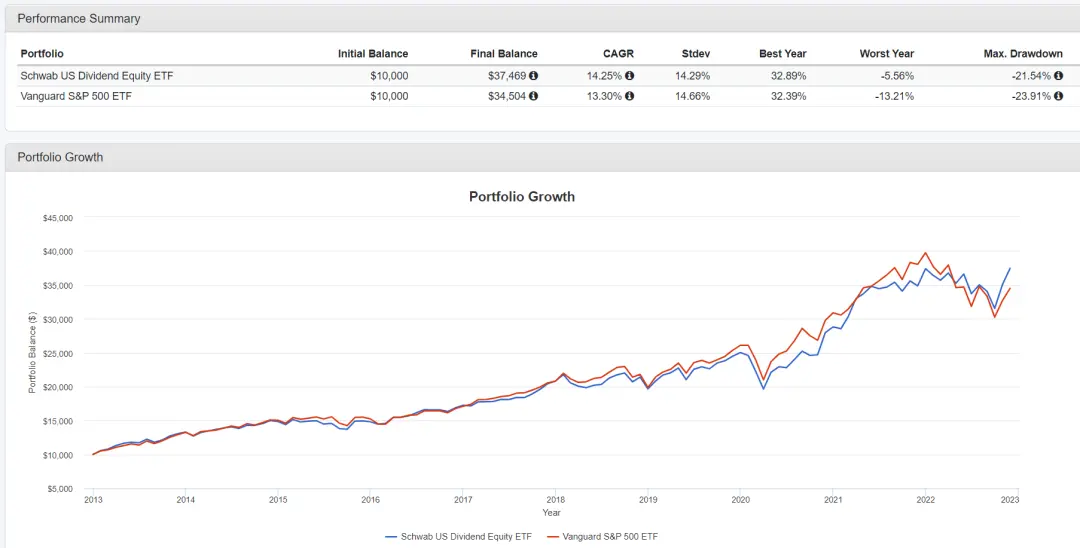Click the -5.56% worst year value

(897, 76)
